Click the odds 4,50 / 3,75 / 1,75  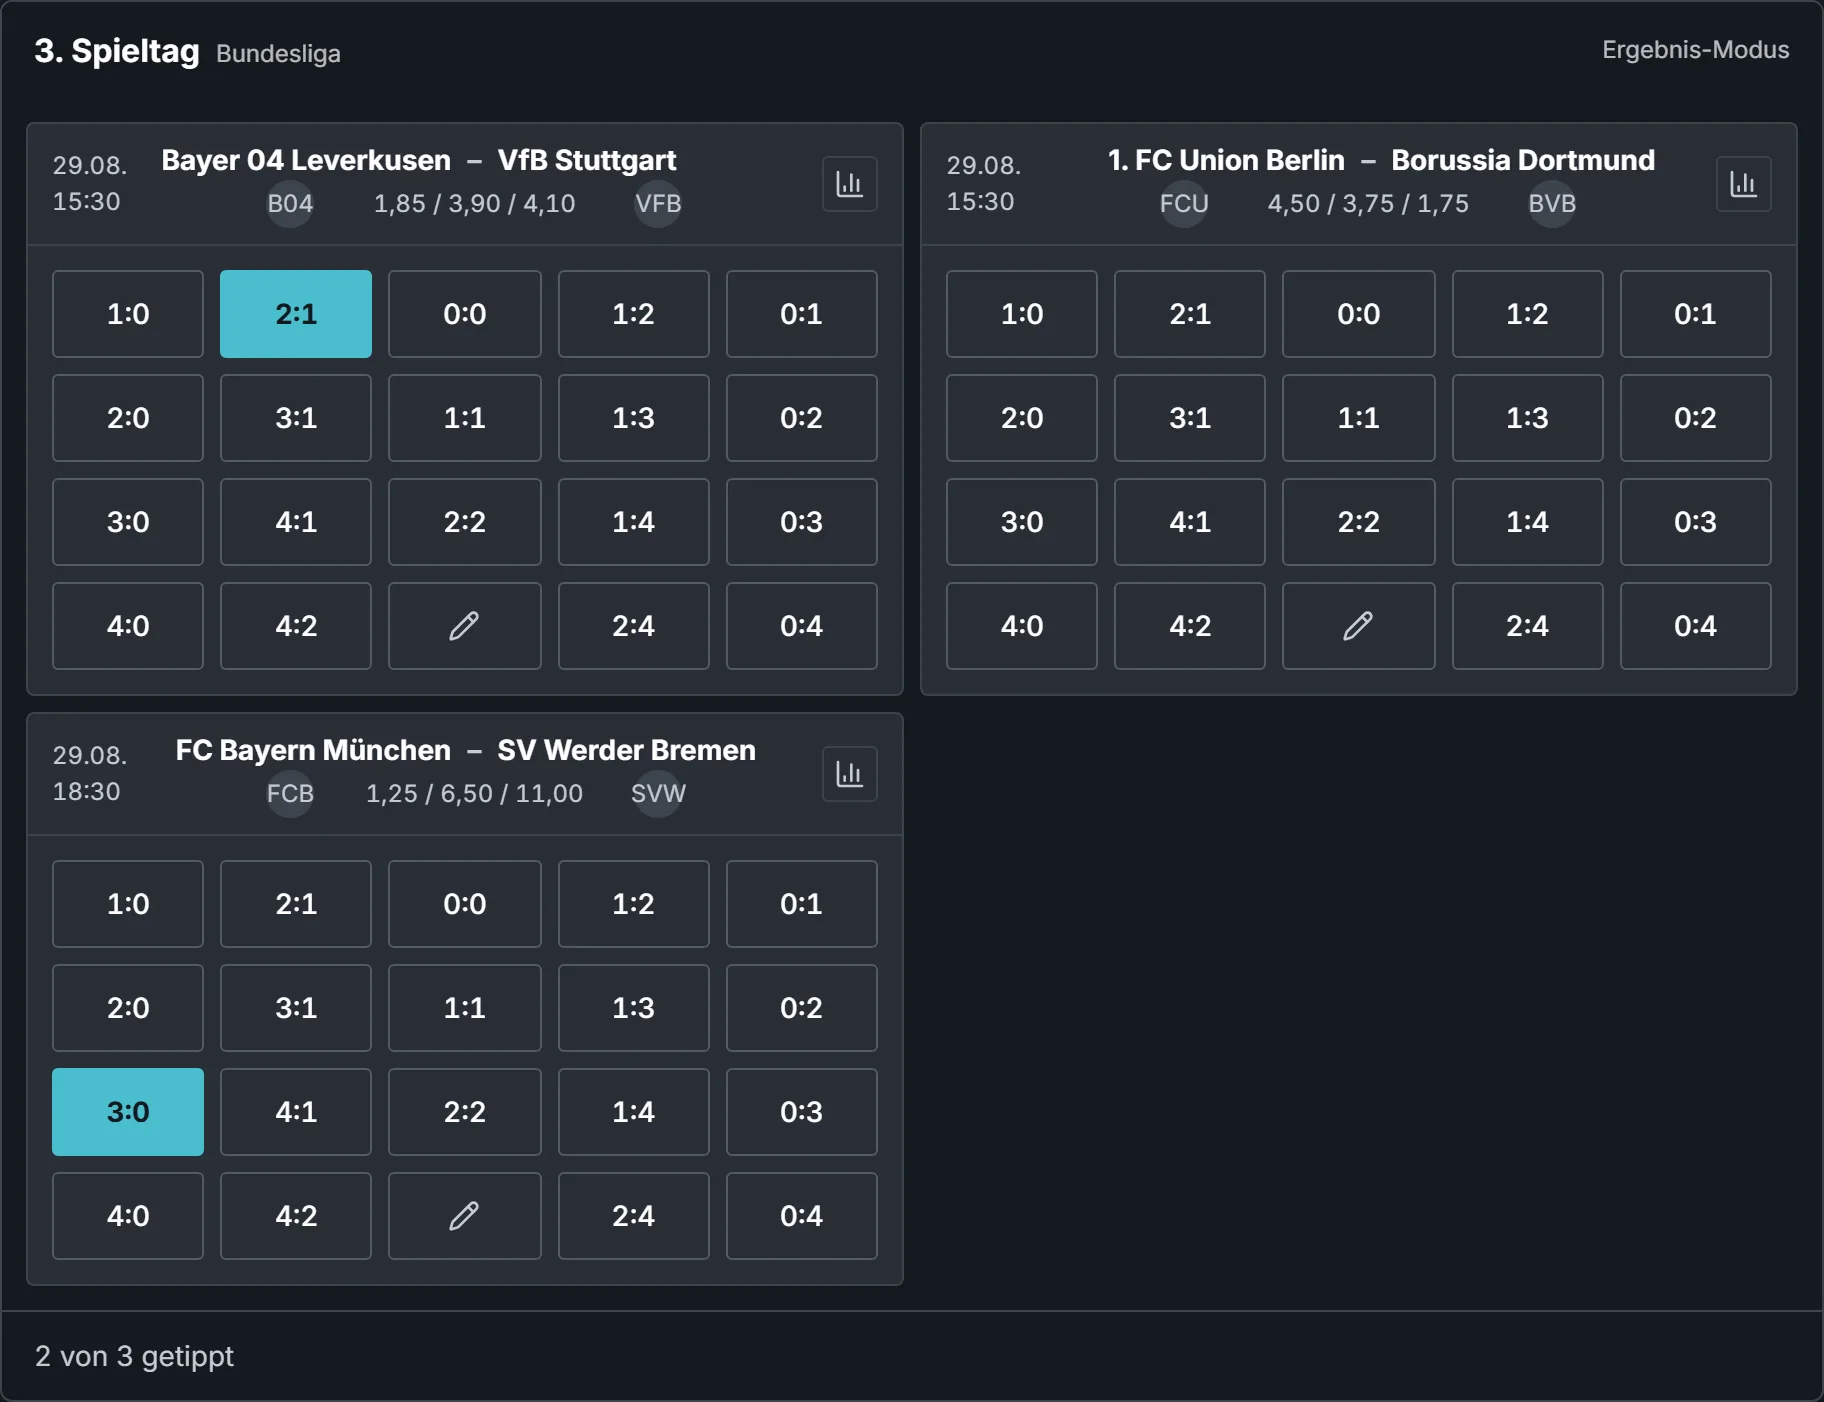pos(1369,204)
